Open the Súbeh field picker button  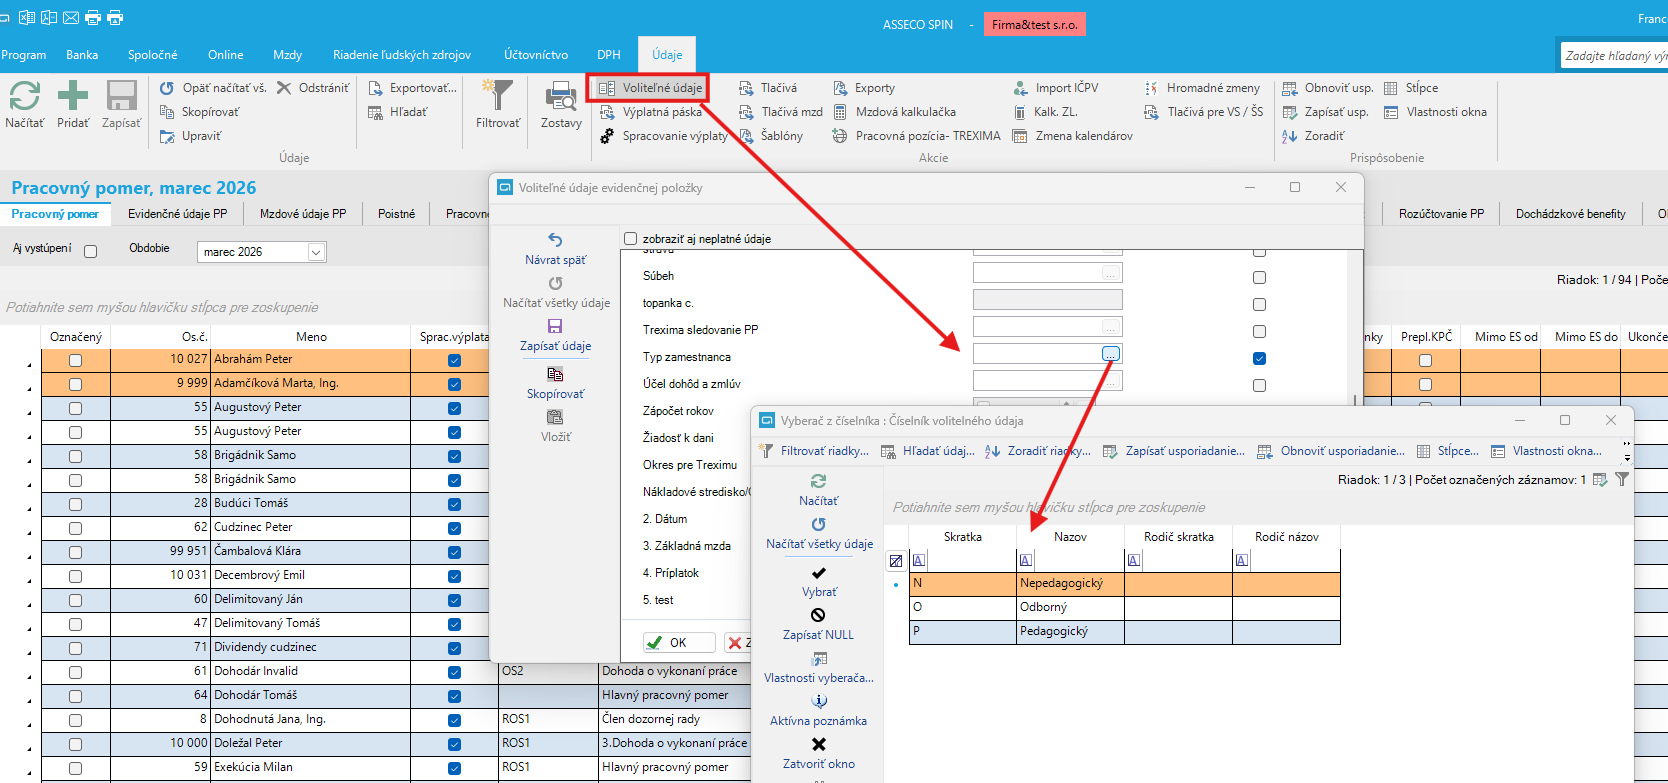(1110, 273)
